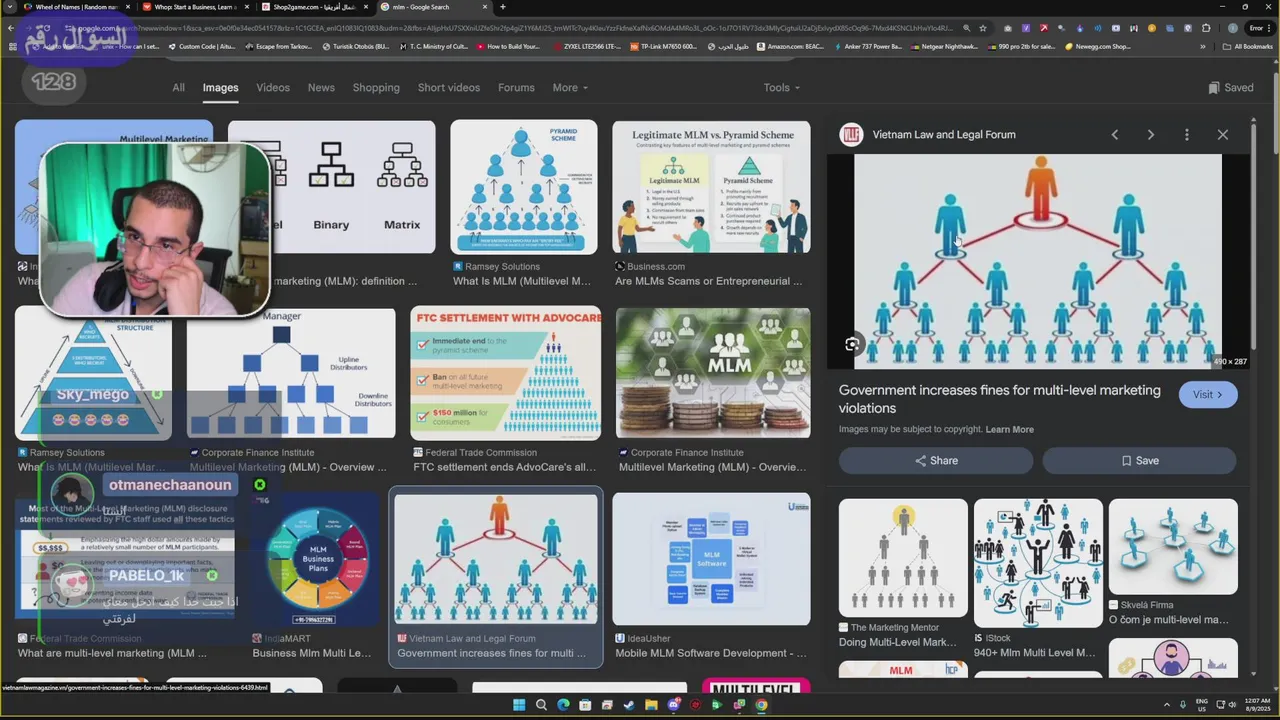Close the image preview panel
Image resolution: width=1280 pixels, height=720 pixels.
click(x=1222, y=134)
